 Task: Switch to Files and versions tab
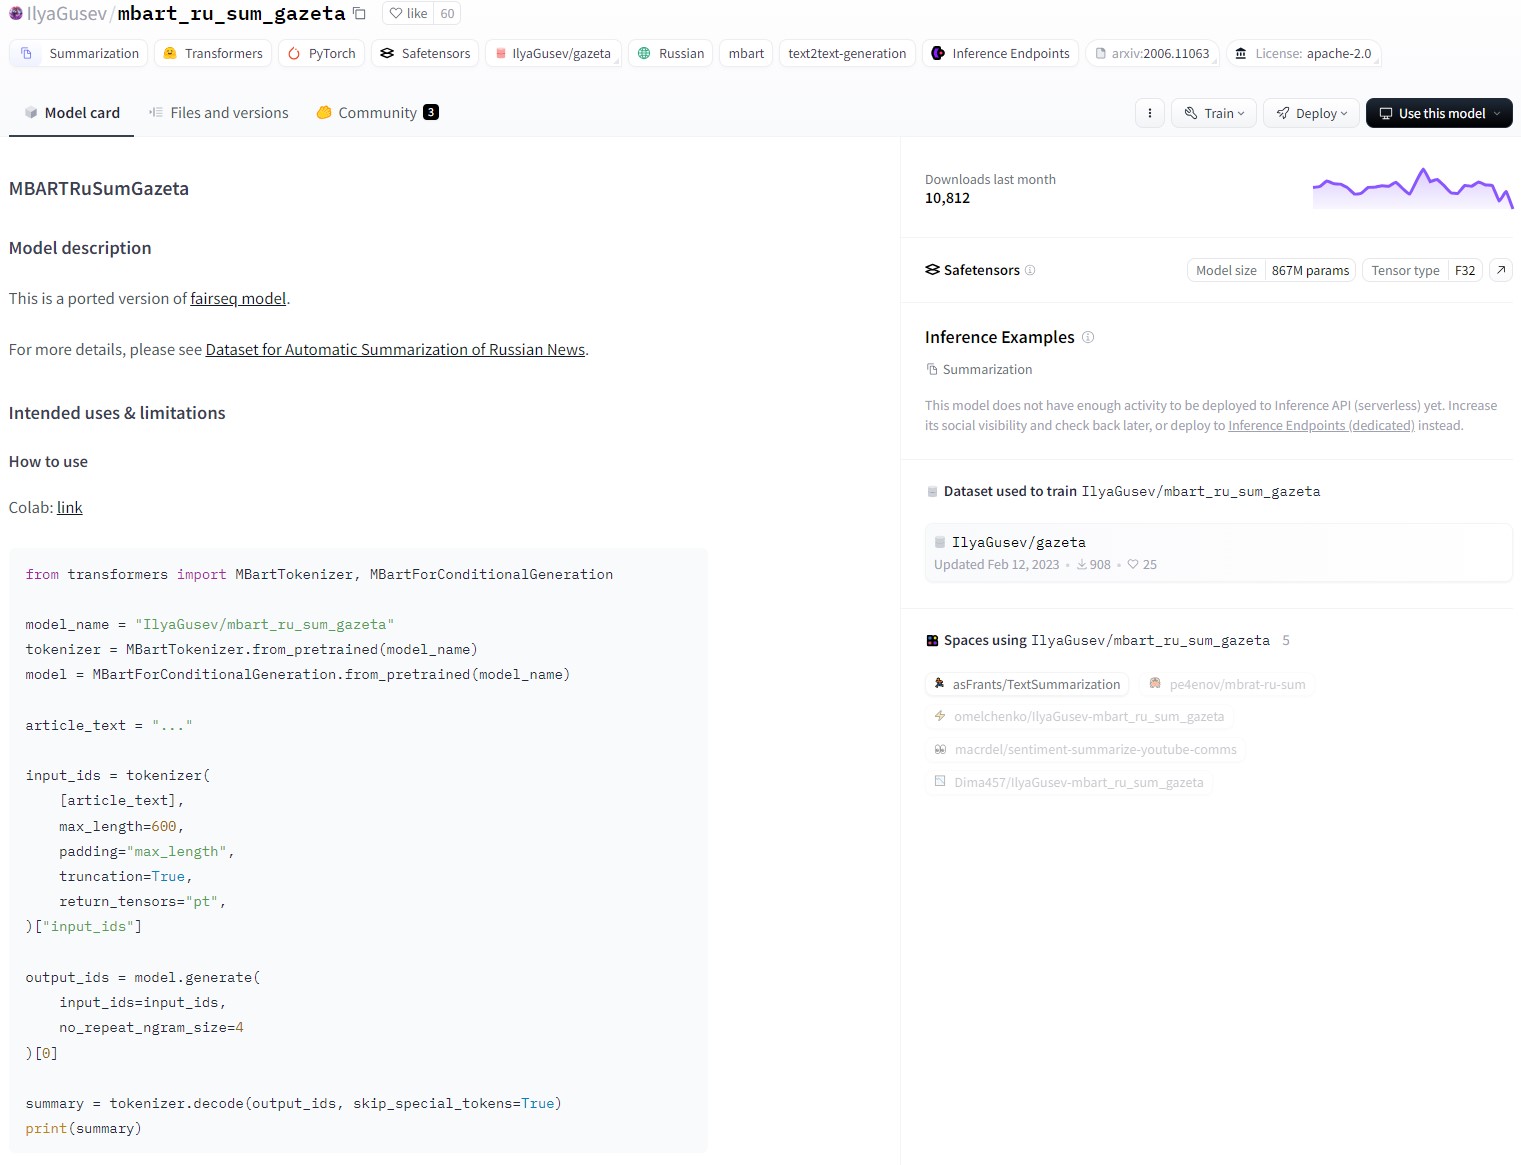pyautogui.click(x=219, y=113)
